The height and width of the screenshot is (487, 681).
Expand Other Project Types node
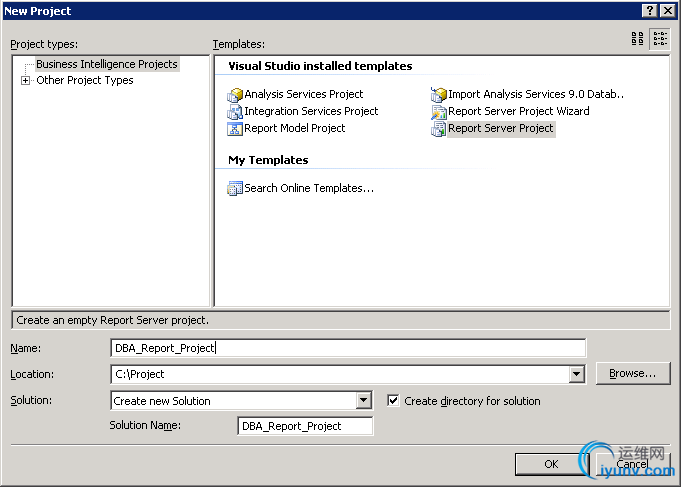coord(25,80)
